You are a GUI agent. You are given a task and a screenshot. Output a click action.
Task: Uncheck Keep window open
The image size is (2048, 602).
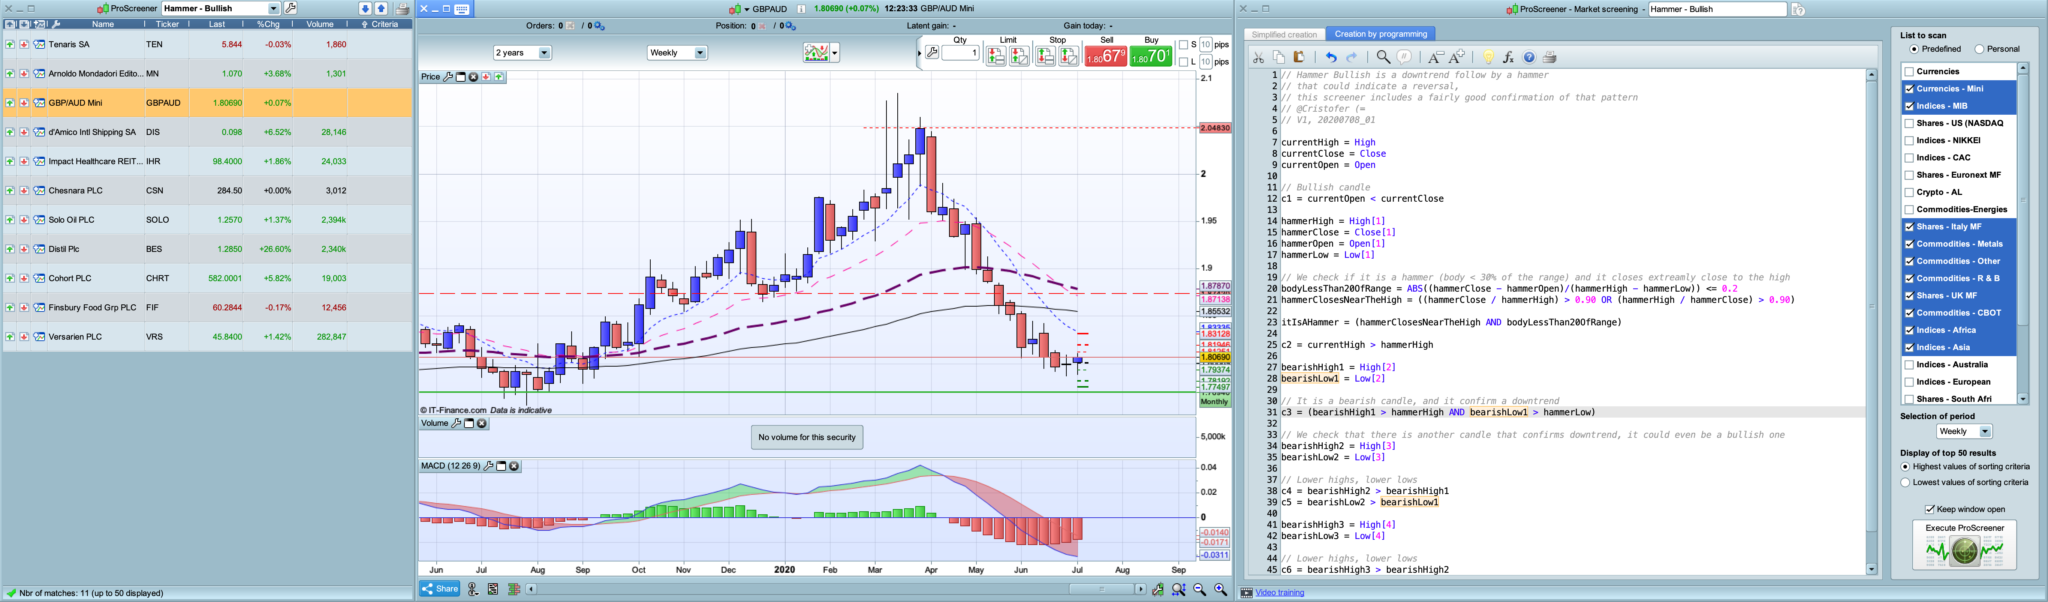tap(1930, 509)
